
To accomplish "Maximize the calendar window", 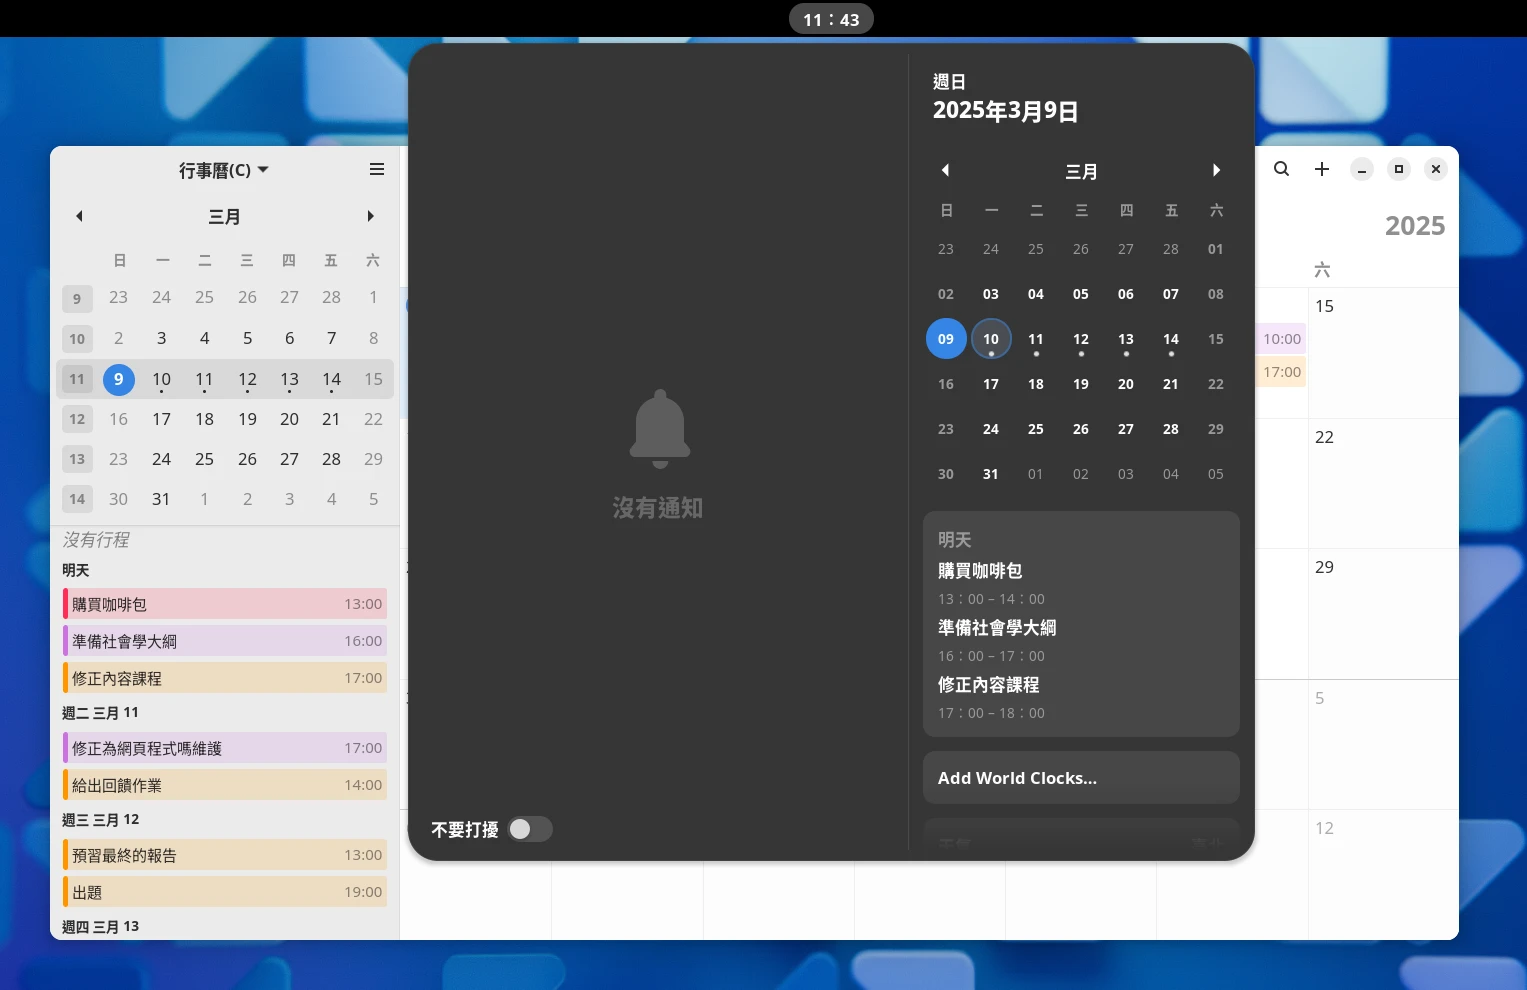I will click(1398, 169).
